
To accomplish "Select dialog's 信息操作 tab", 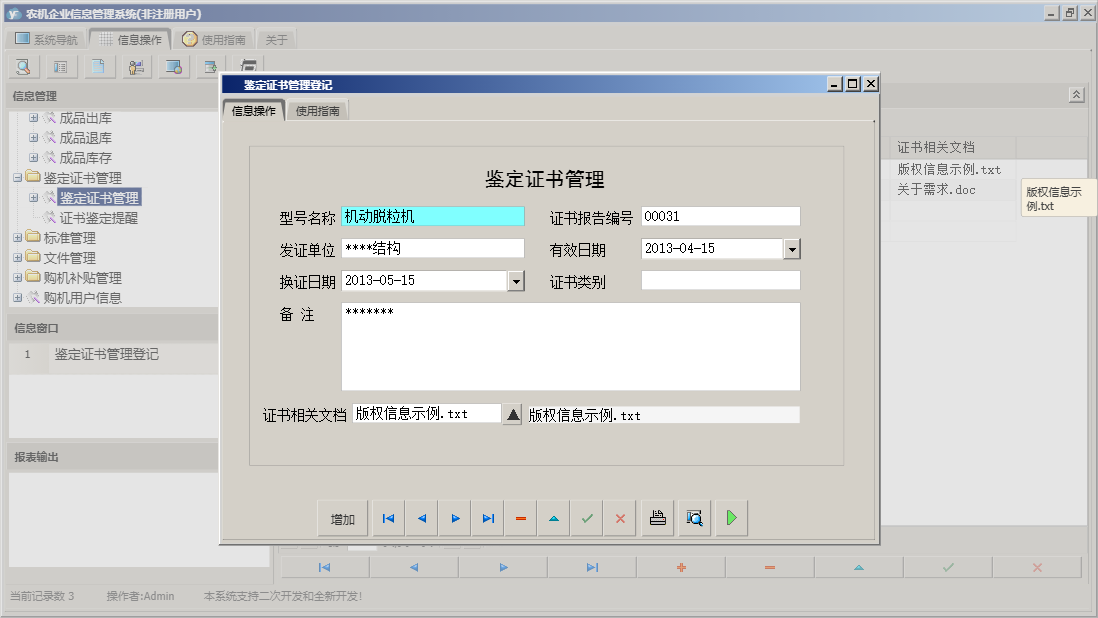I will (x=253, y=111).
